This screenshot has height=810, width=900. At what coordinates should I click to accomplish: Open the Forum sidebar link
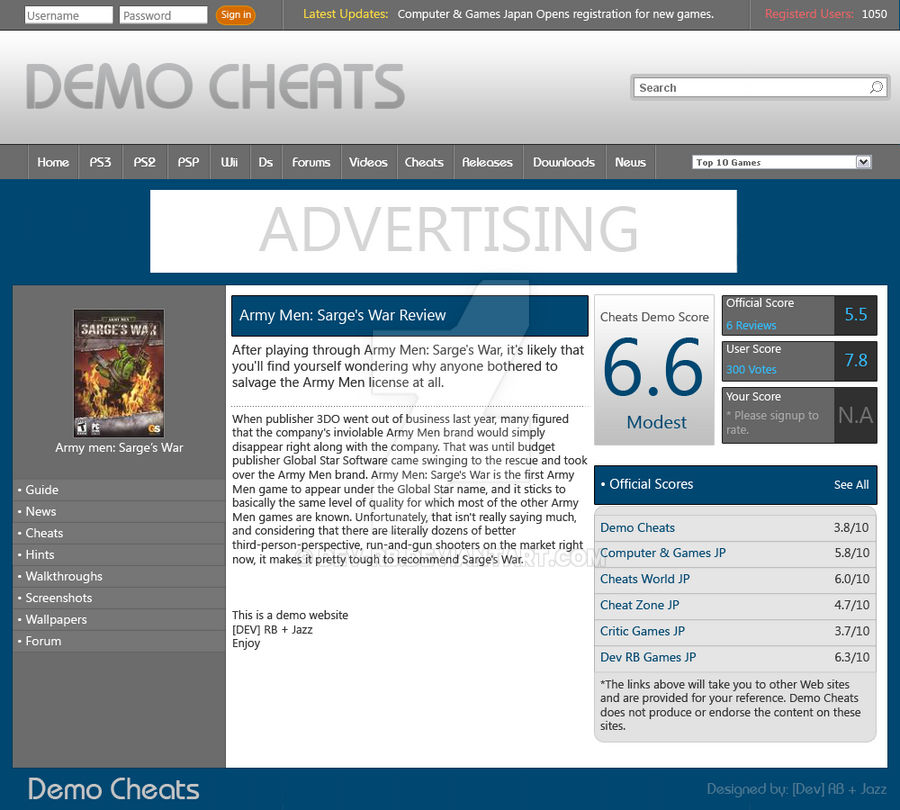coord(119,641)
